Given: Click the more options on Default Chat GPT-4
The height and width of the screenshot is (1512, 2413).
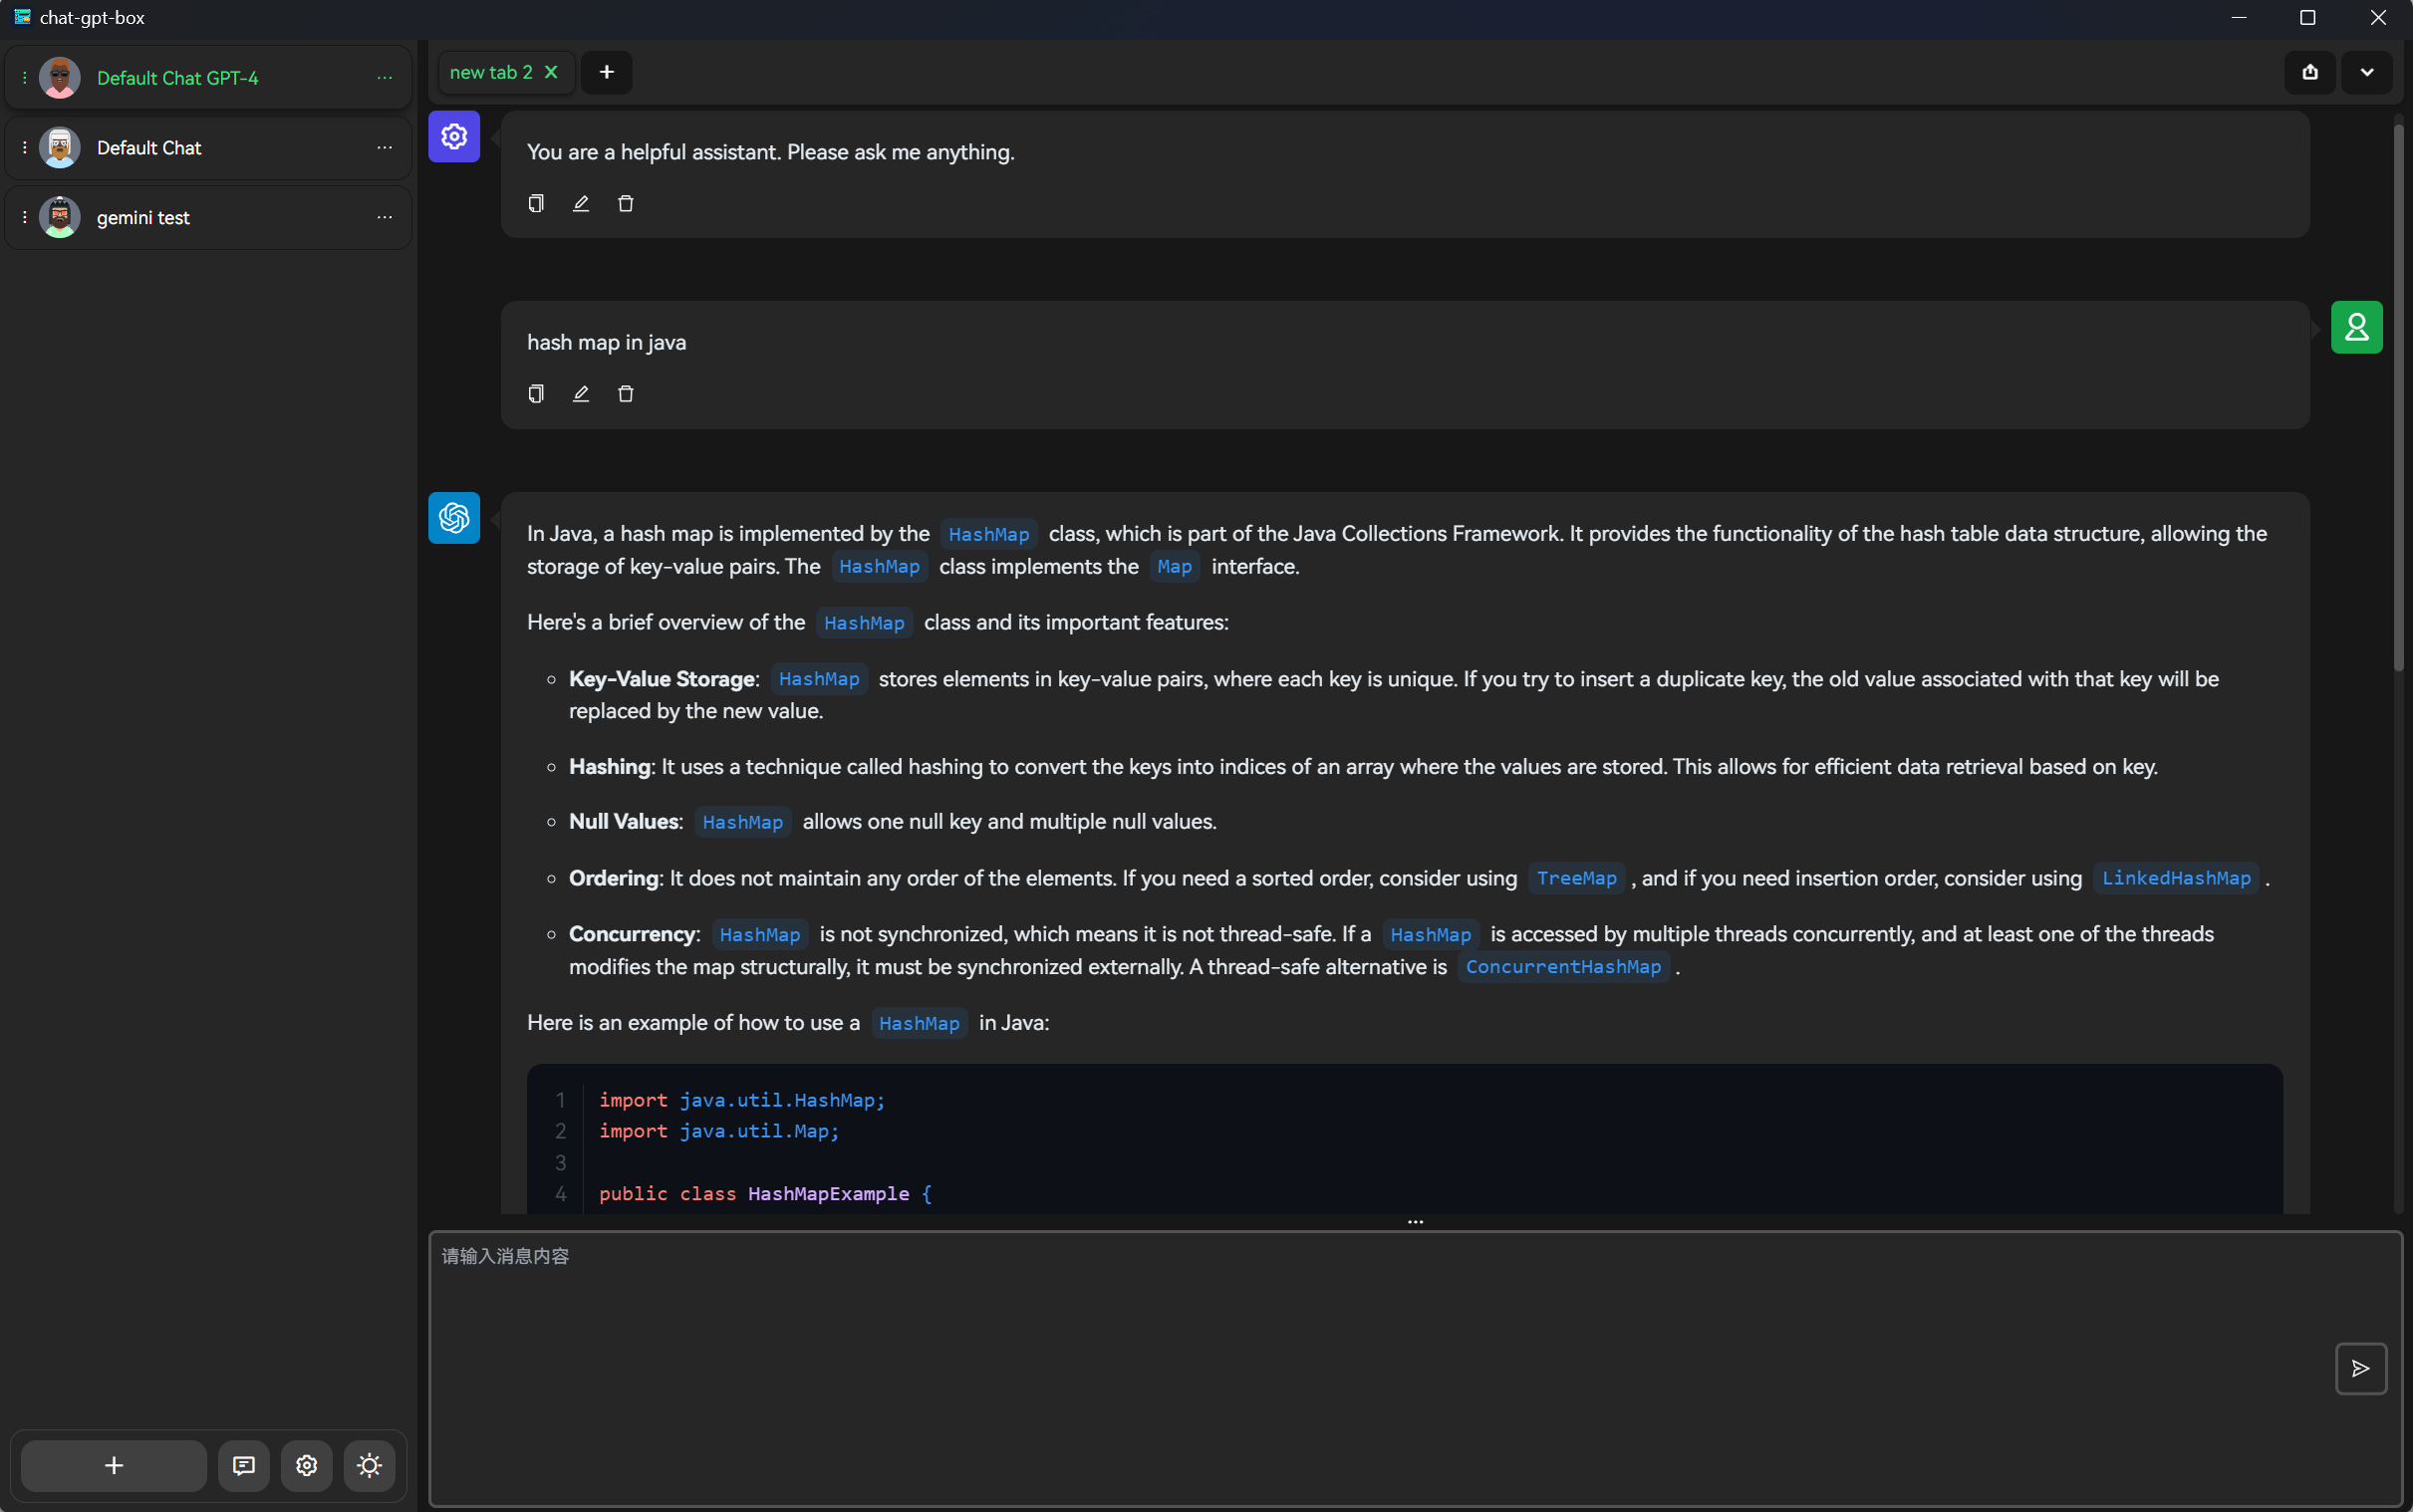Looking at the screenshot, I should (x=385, y=77).
